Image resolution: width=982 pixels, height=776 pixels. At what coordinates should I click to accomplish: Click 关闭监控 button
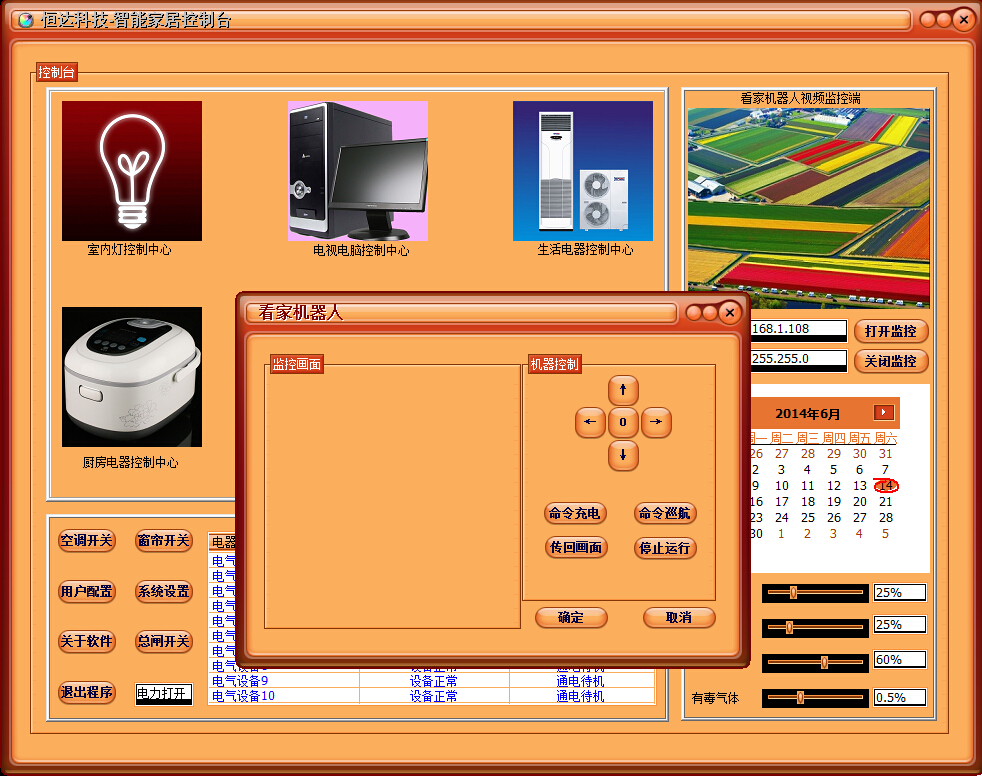pos(891,361)
